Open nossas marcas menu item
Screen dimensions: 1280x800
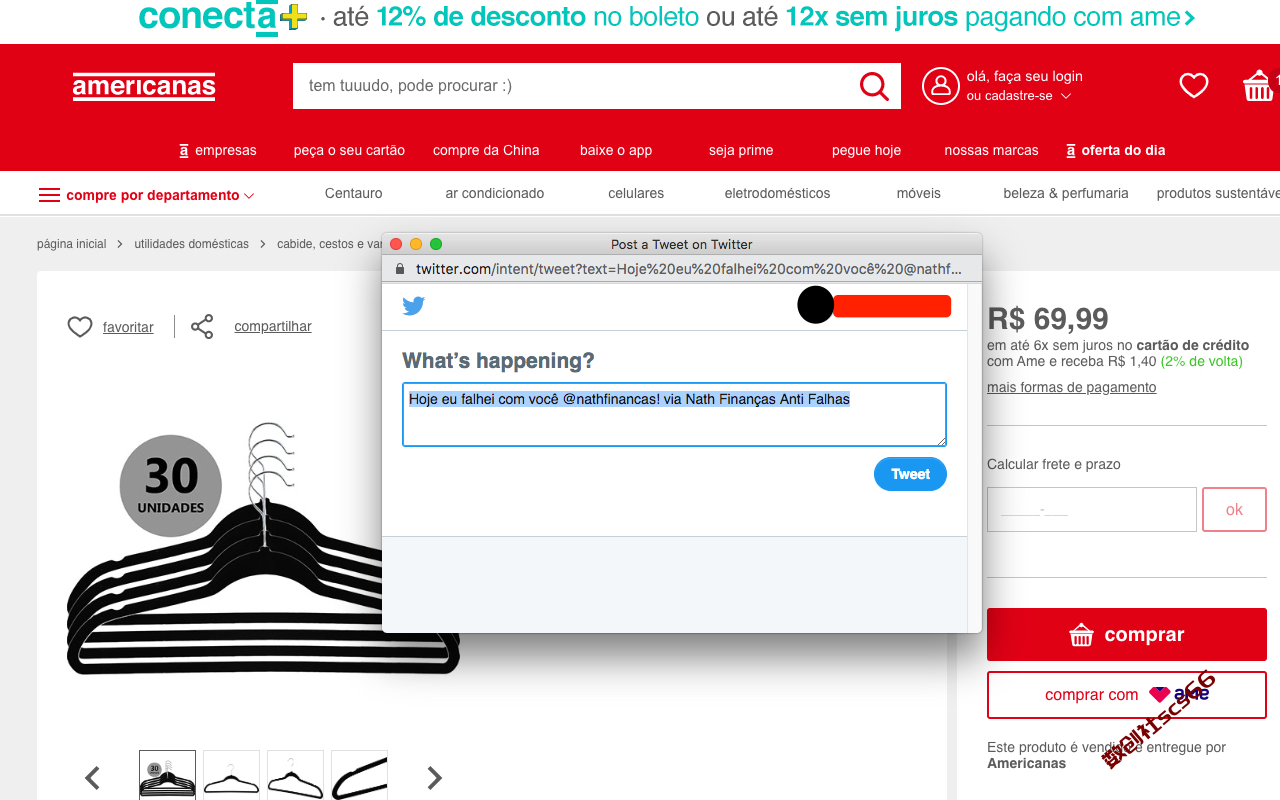pos(991,150)
